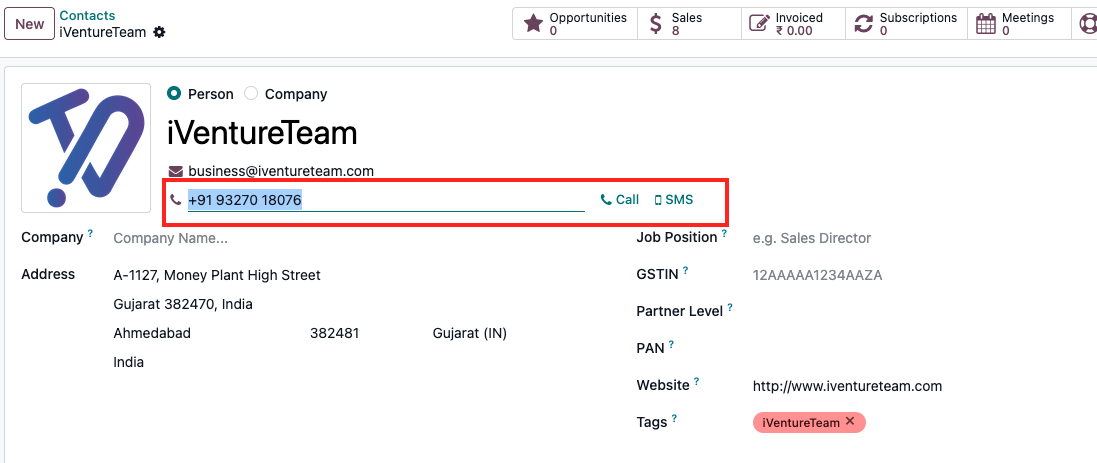Open Invoiced pencil stat button
This screenshot has width=1097, height=463.
[x=793, y=24]
